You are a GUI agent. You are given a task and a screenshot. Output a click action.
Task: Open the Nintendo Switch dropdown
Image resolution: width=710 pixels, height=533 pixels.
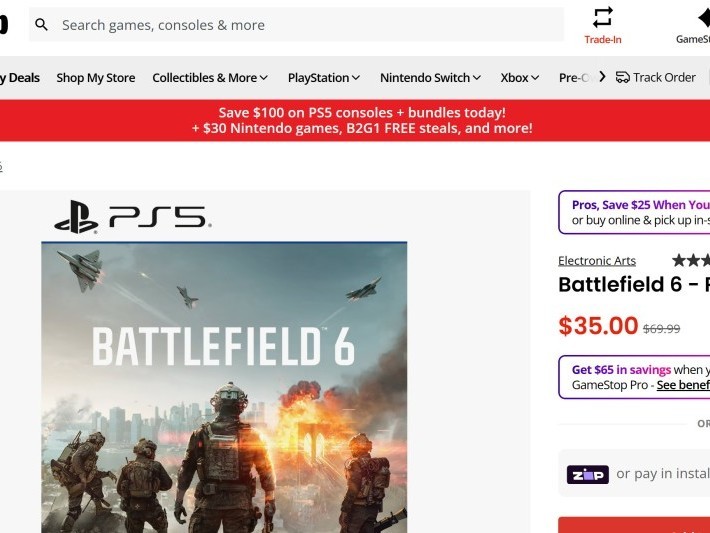[x=430, y=78]
